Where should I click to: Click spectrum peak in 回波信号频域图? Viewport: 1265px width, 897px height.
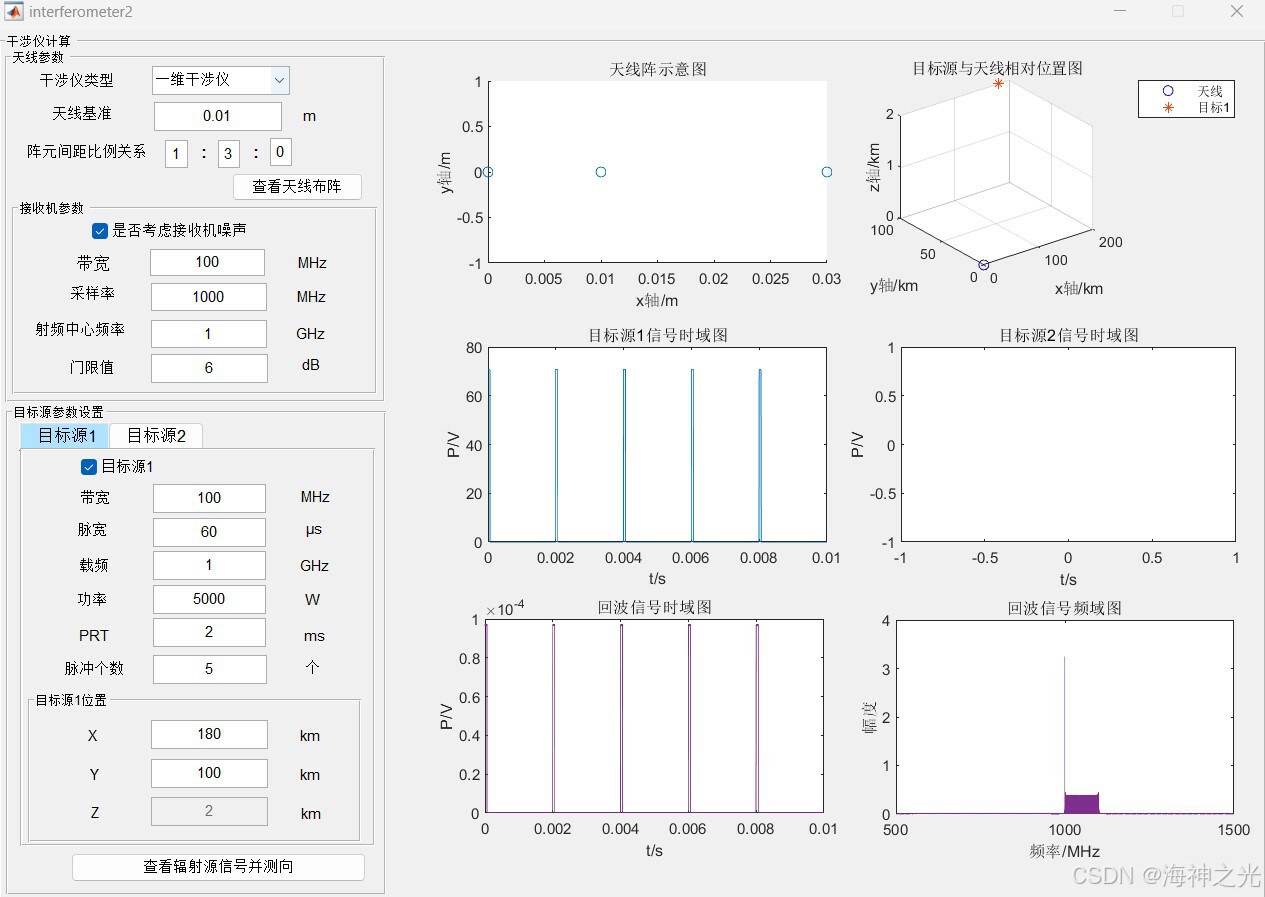[1064, 658]
